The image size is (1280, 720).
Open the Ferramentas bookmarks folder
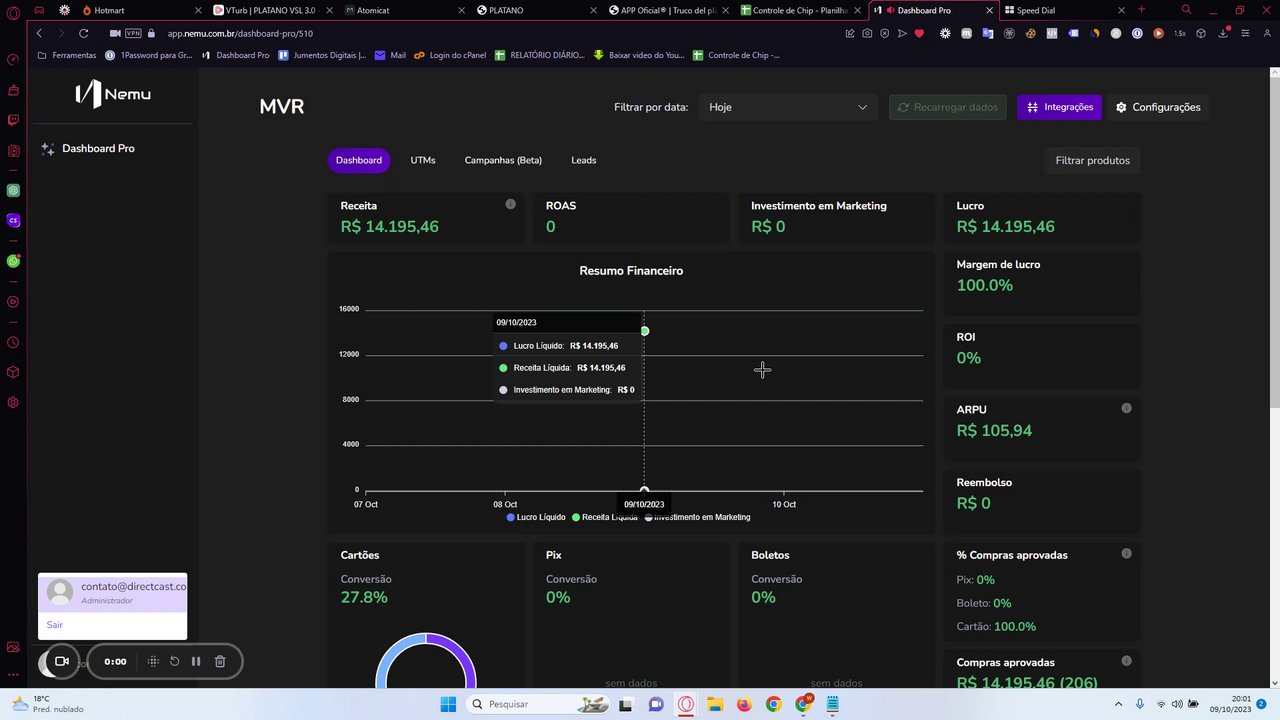click(67, 55)
